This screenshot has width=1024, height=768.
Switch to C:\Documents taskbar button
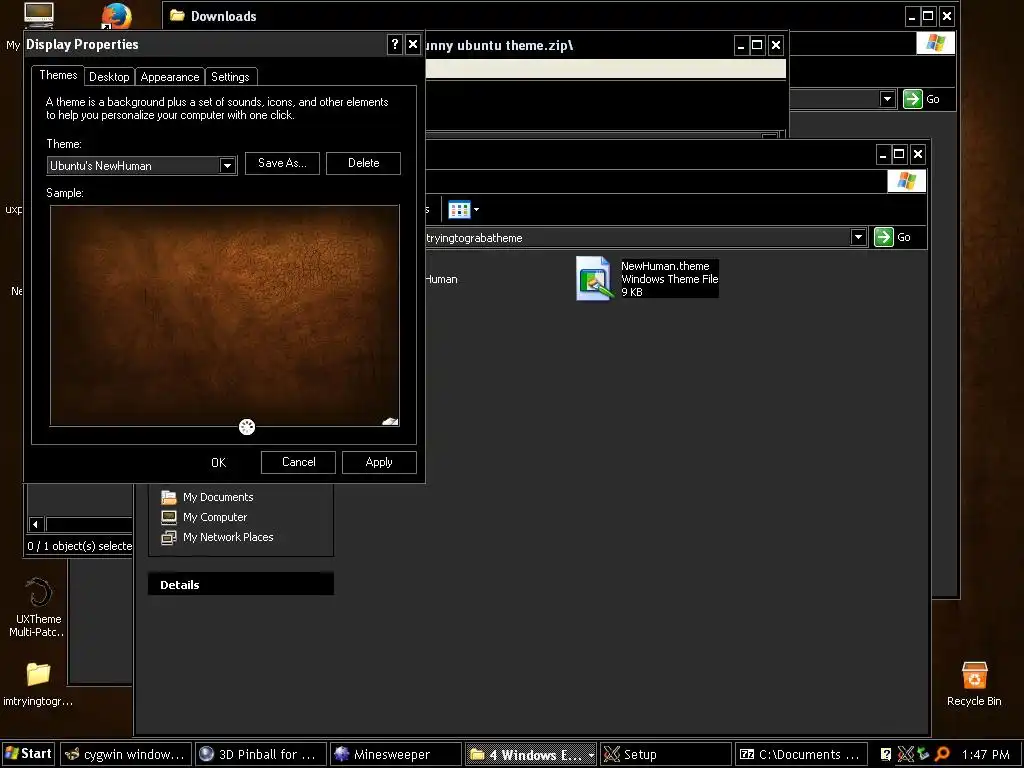(x=801, y=754)
